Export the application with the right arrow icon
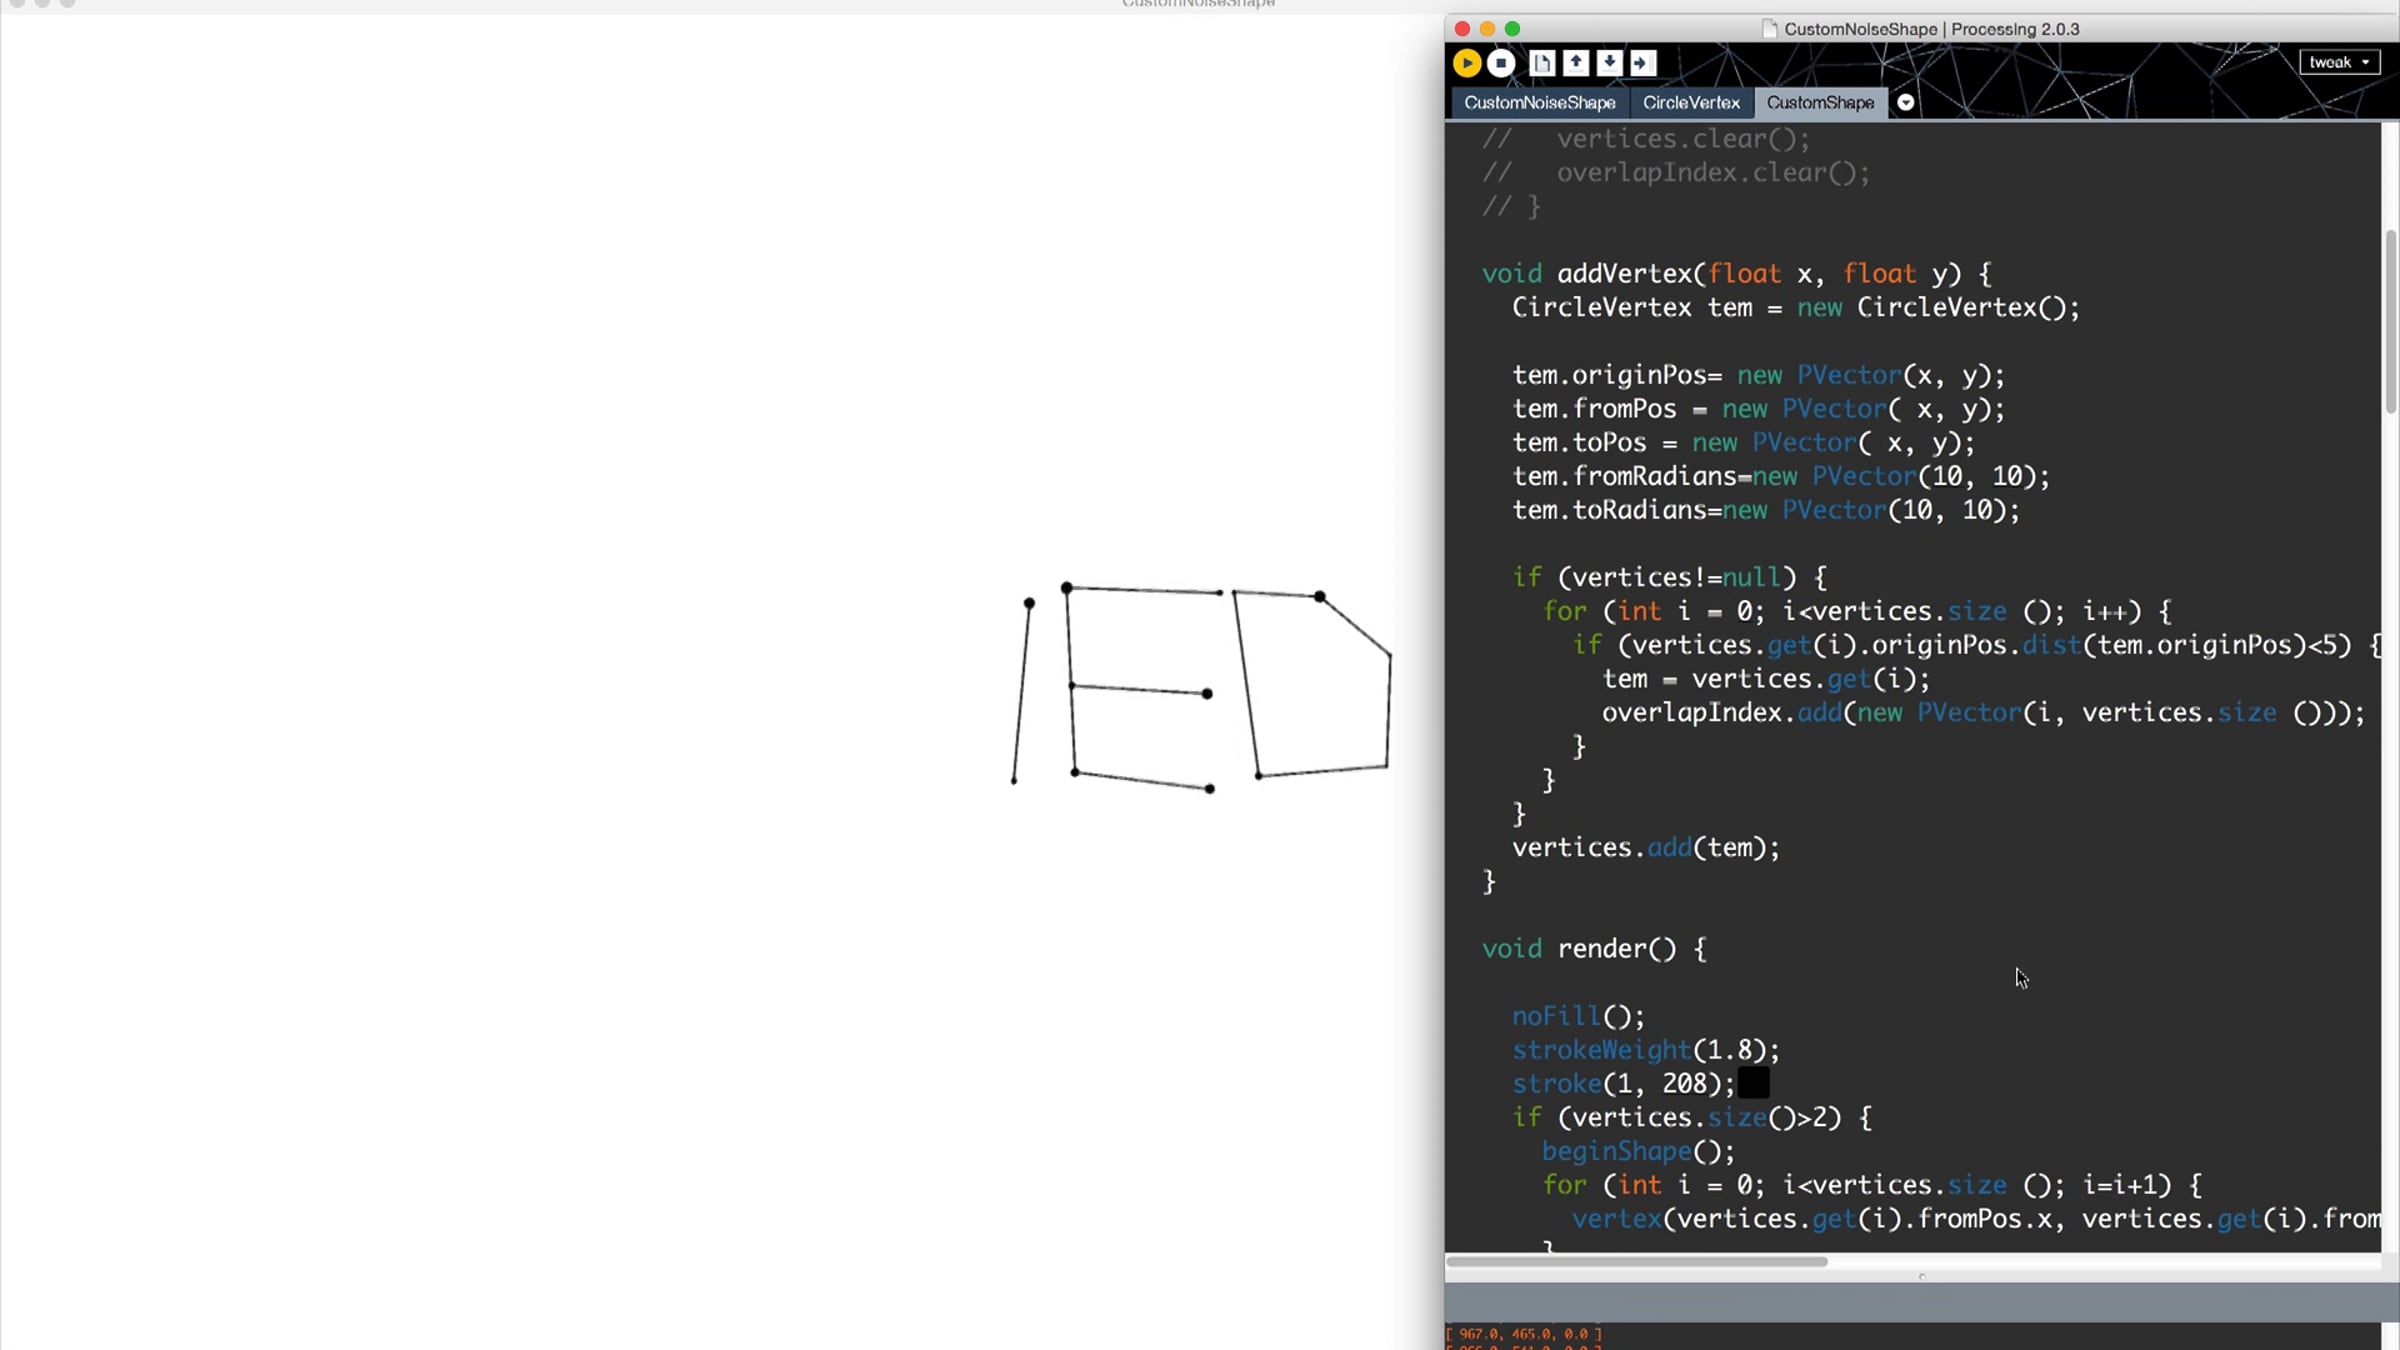Image resolution: width=2400 pixels, height=1350 pixels. tap(1643, 63)
